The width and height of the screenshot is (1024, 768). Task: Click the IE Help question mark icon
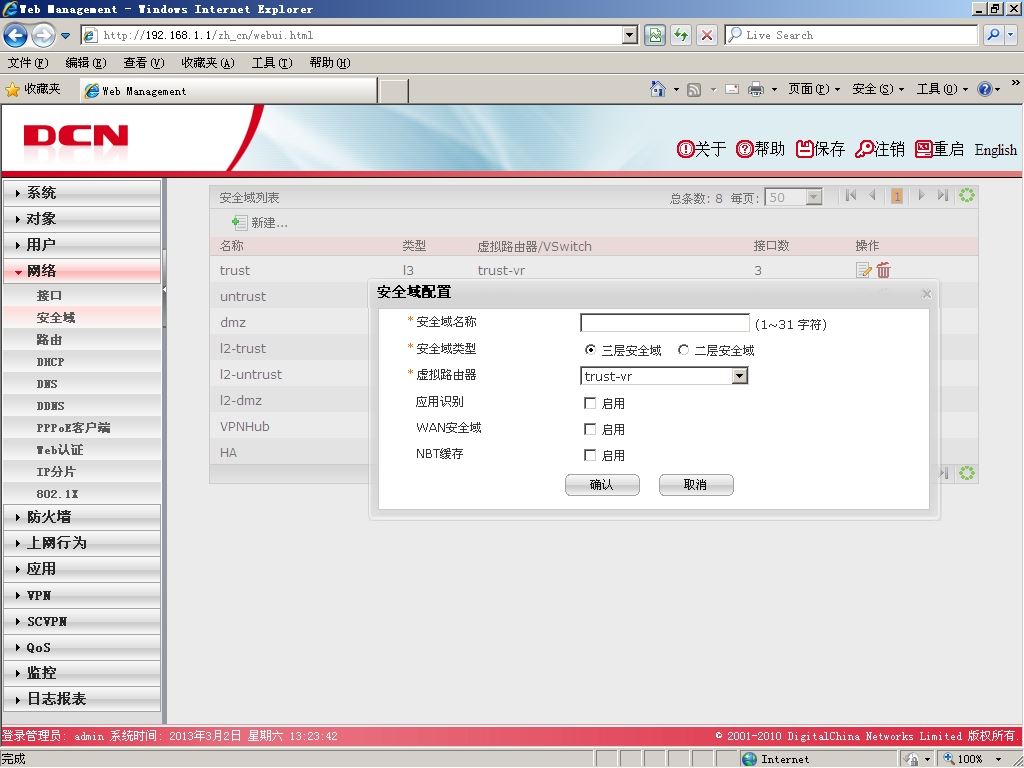(x=984, y=89)
